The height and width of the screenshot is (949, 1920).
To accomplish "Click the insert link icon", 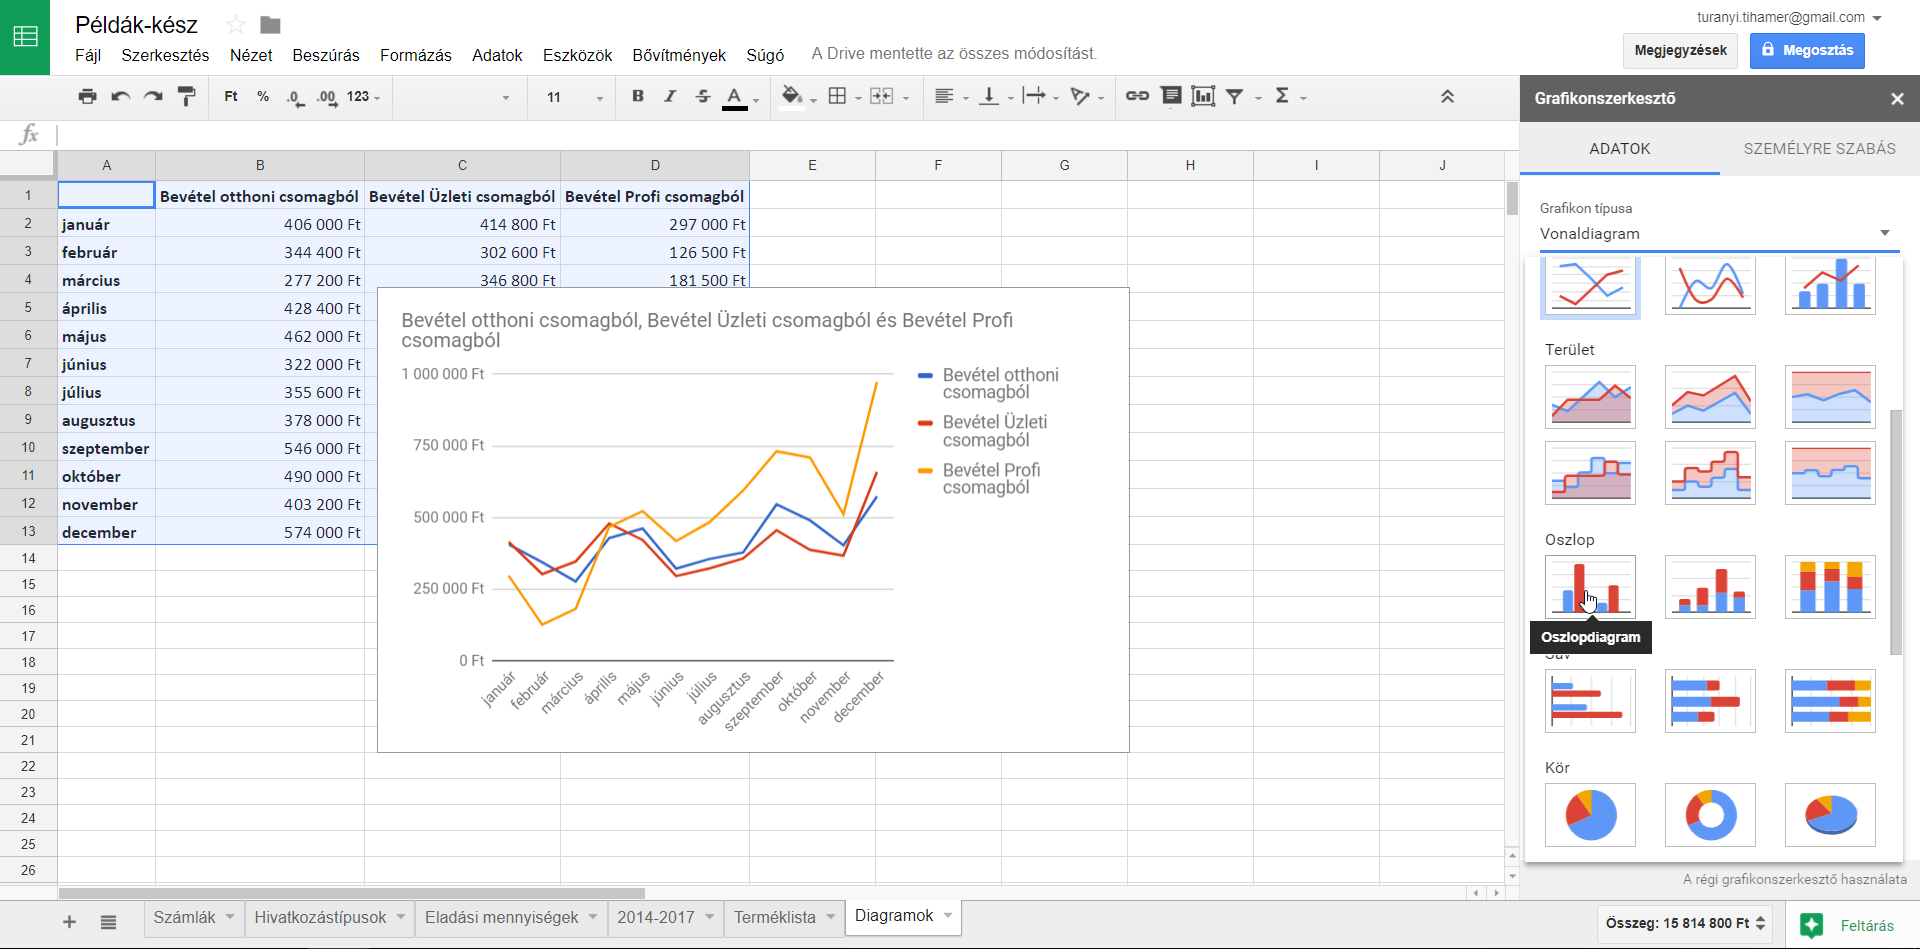I will coord(1137,97).
